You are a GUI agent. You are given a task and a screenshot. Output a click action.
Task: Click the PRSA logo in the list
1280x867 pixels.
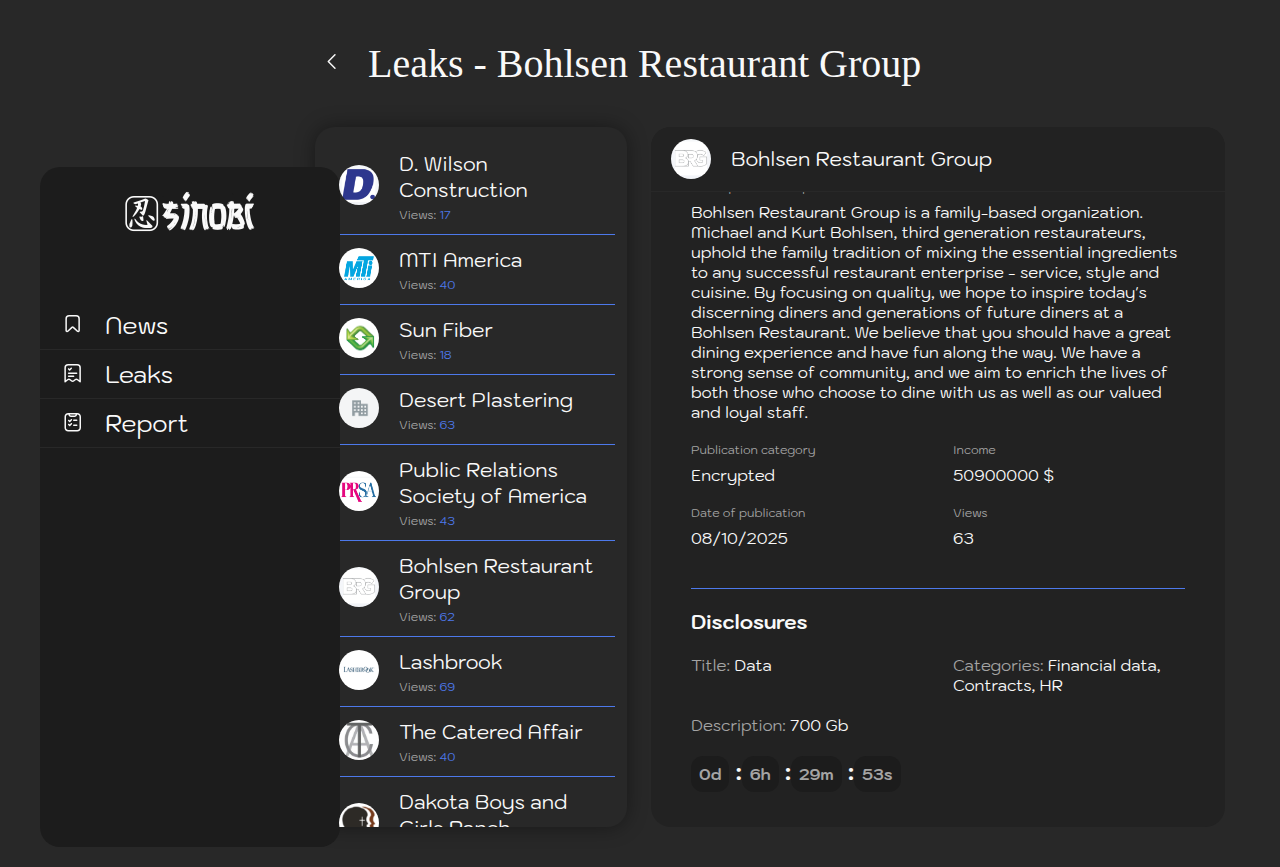[359, 491]
